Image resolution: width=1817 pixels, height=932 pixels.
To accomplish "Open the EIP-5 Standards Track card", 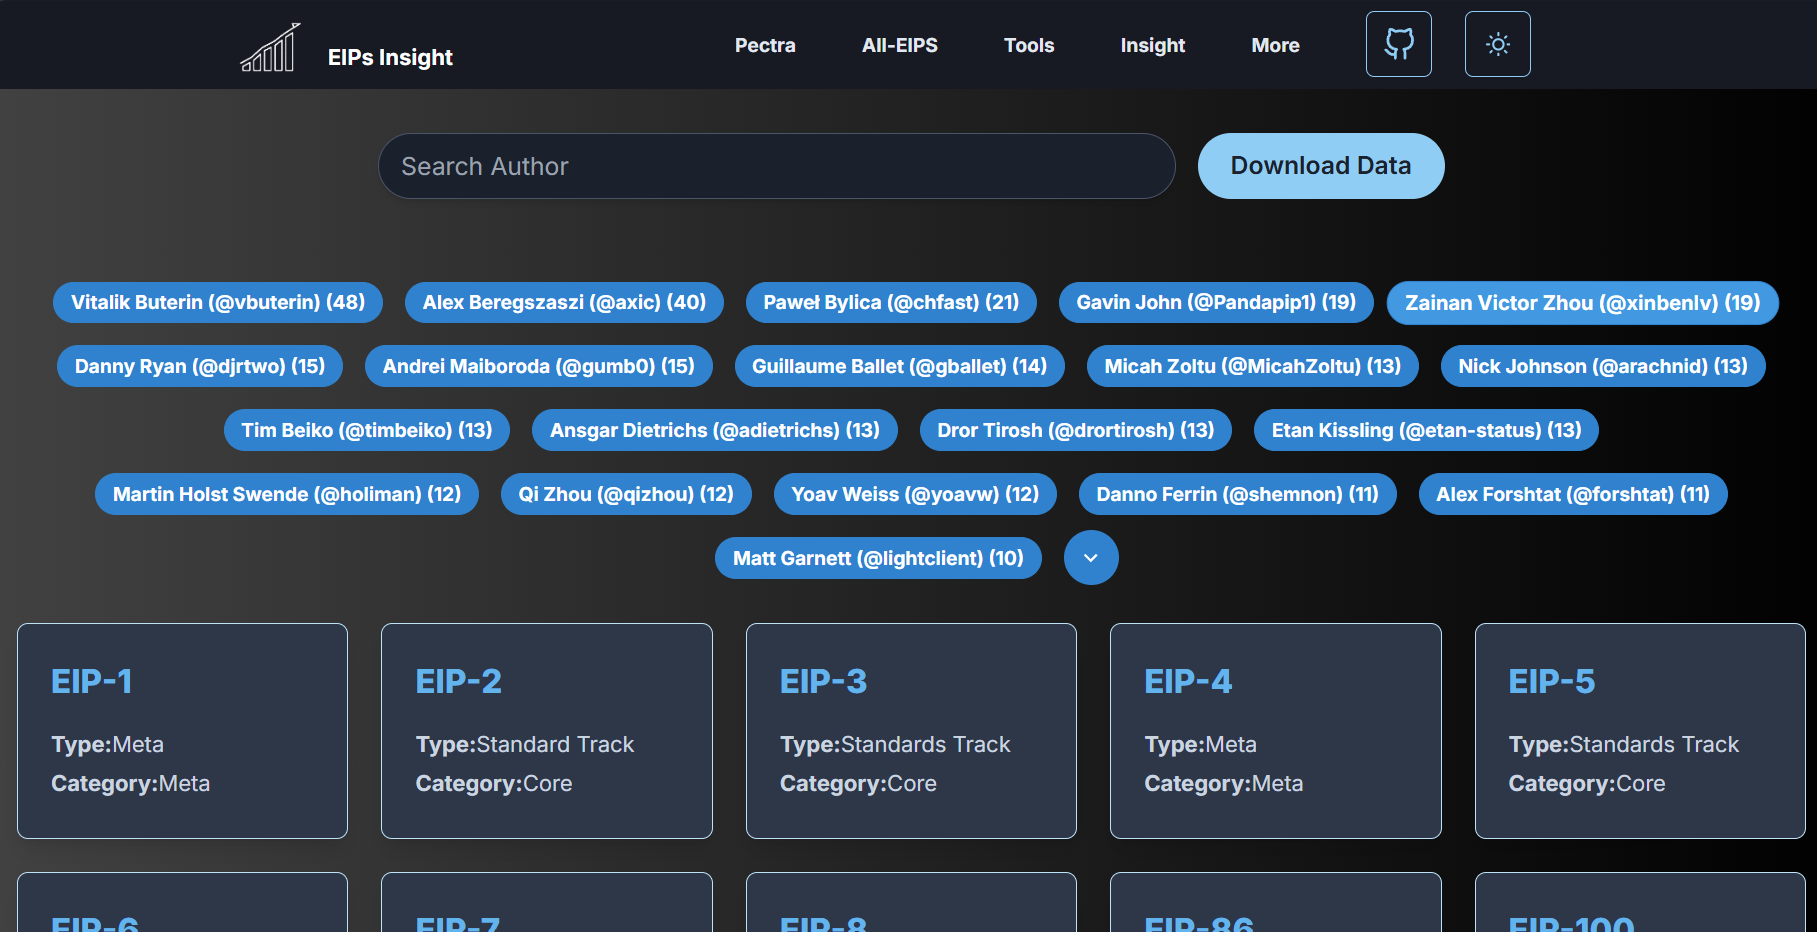I will click(1639, 731).
